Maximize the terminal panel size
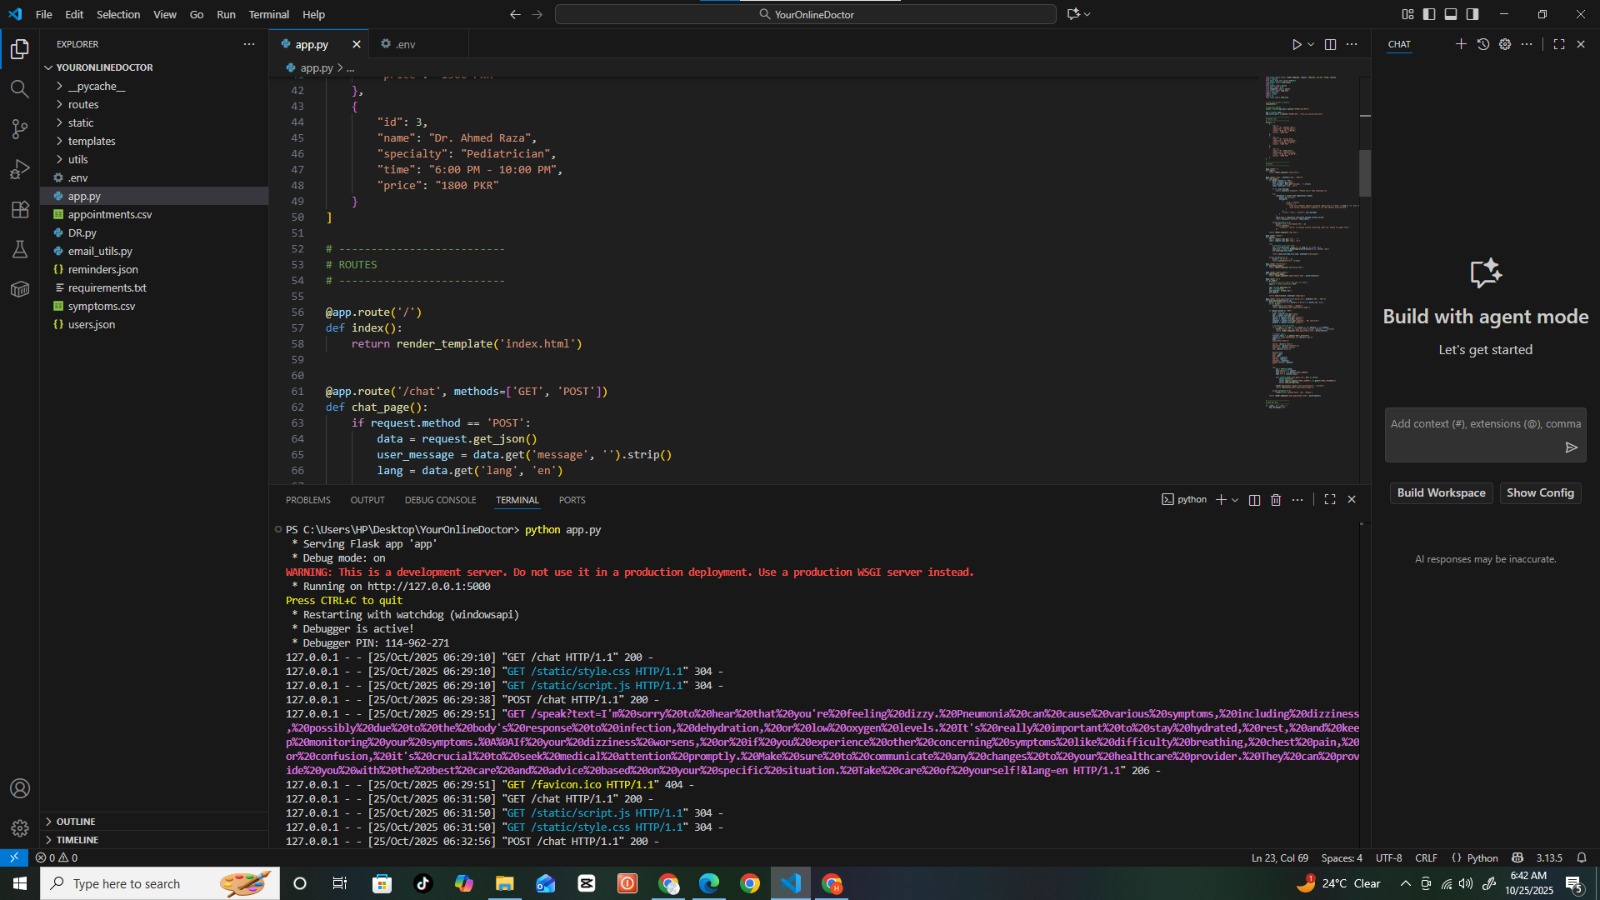Viewport: 1600px width, 900px height. 1330,500
